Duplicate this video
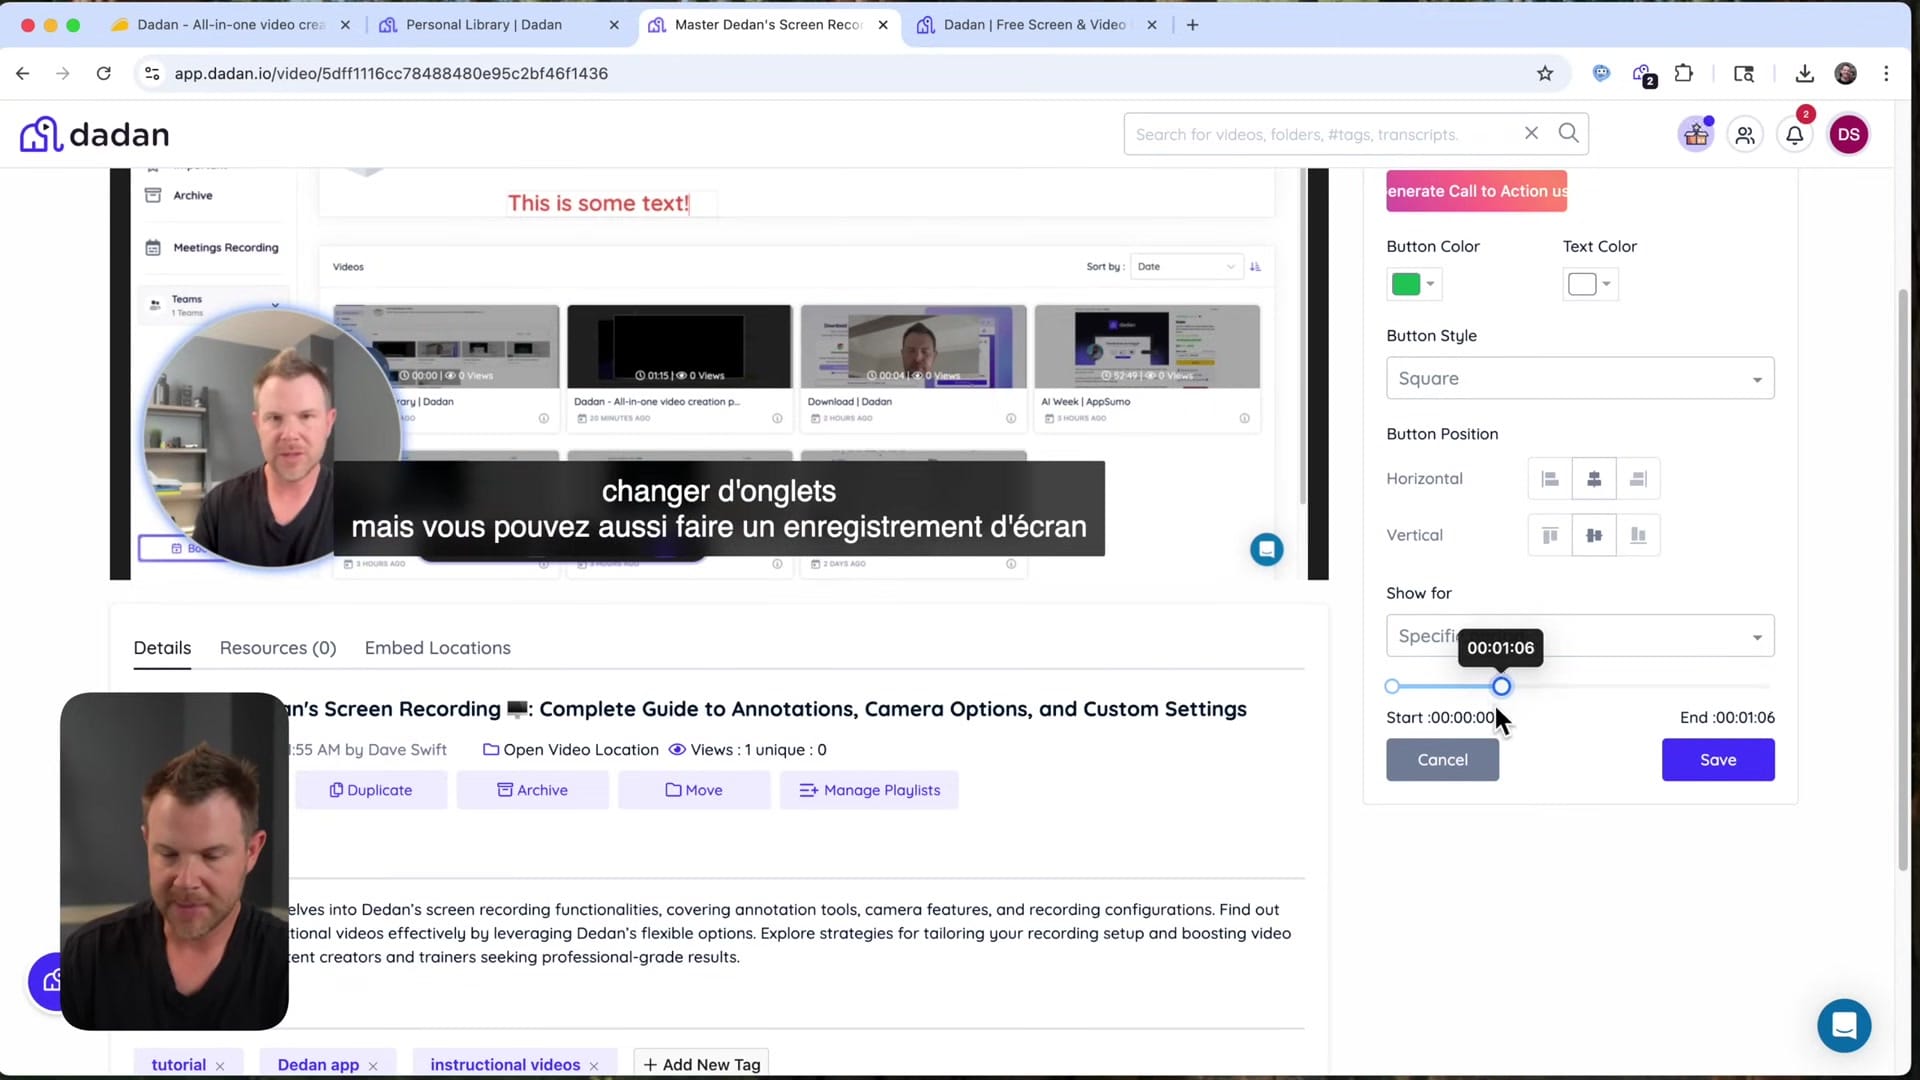The width and height of the screenshot is (1920, 1080). tap(371, 790)
